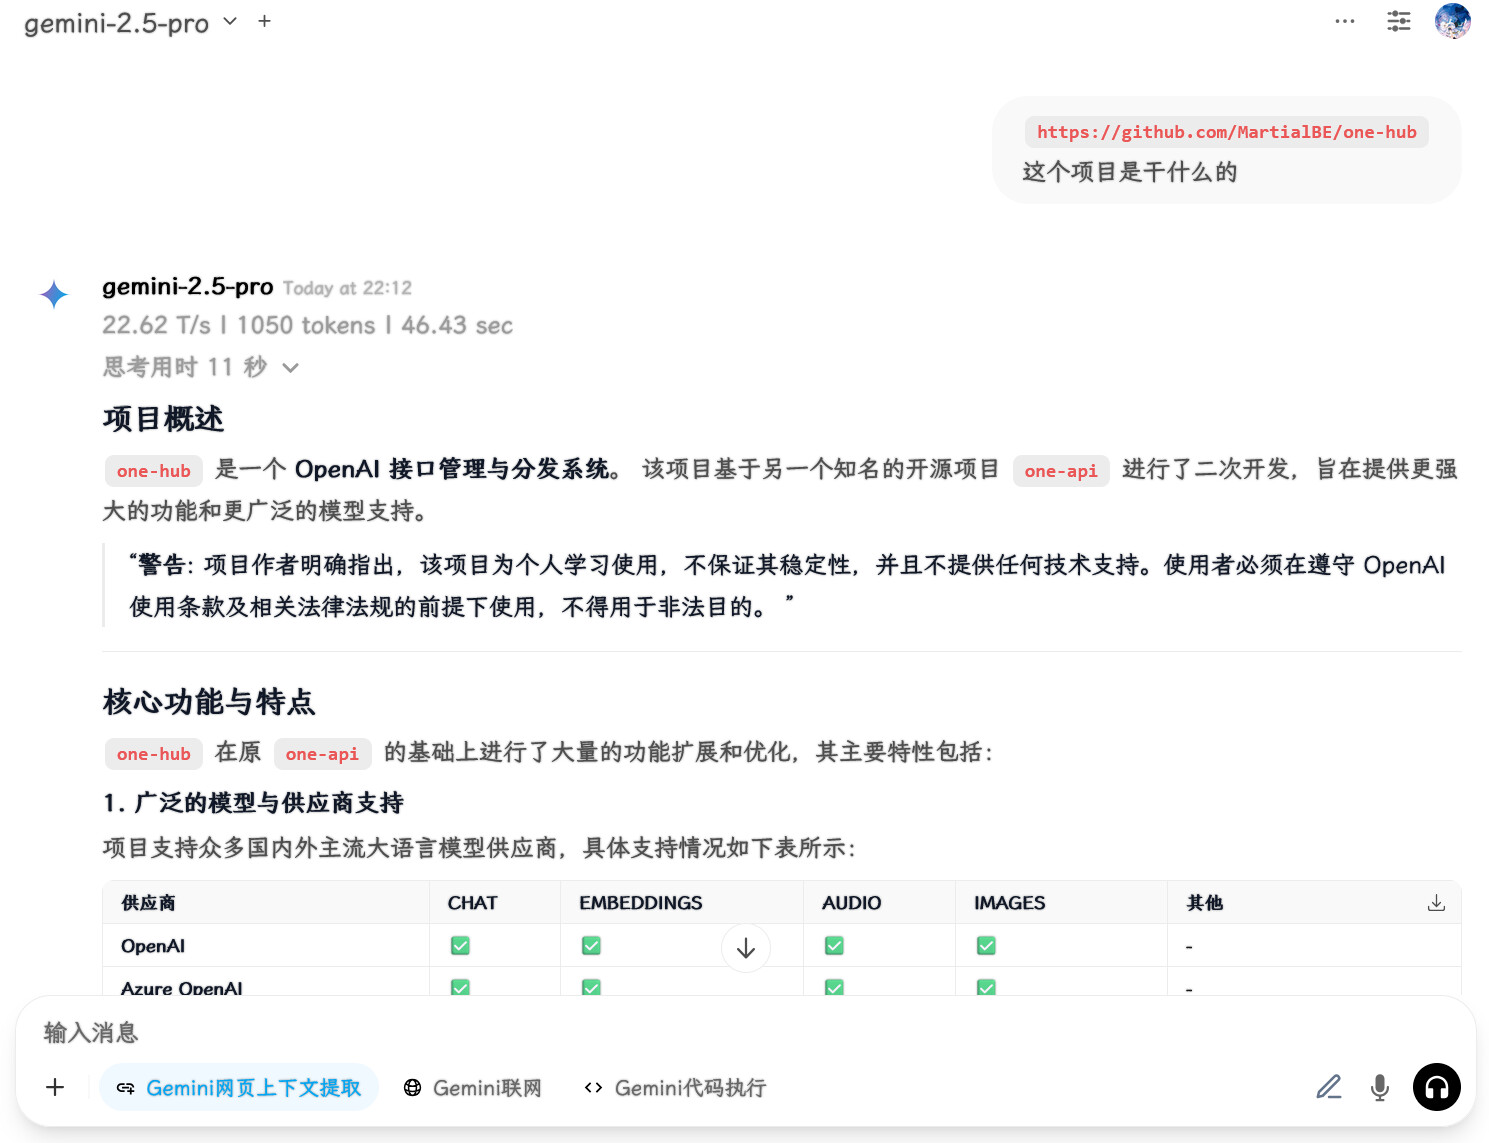Toggle Gemini网页上下文提取 tool
This screenshot has width=1489, height=1143.
(239, 1088)
